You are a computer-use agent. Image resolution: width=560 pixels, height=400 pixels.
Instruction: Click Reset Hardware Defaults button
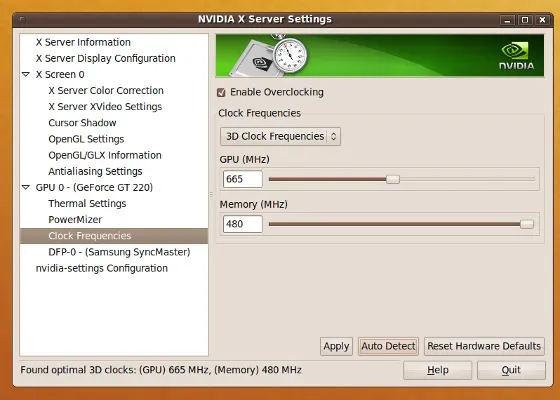tap(484, 346)
